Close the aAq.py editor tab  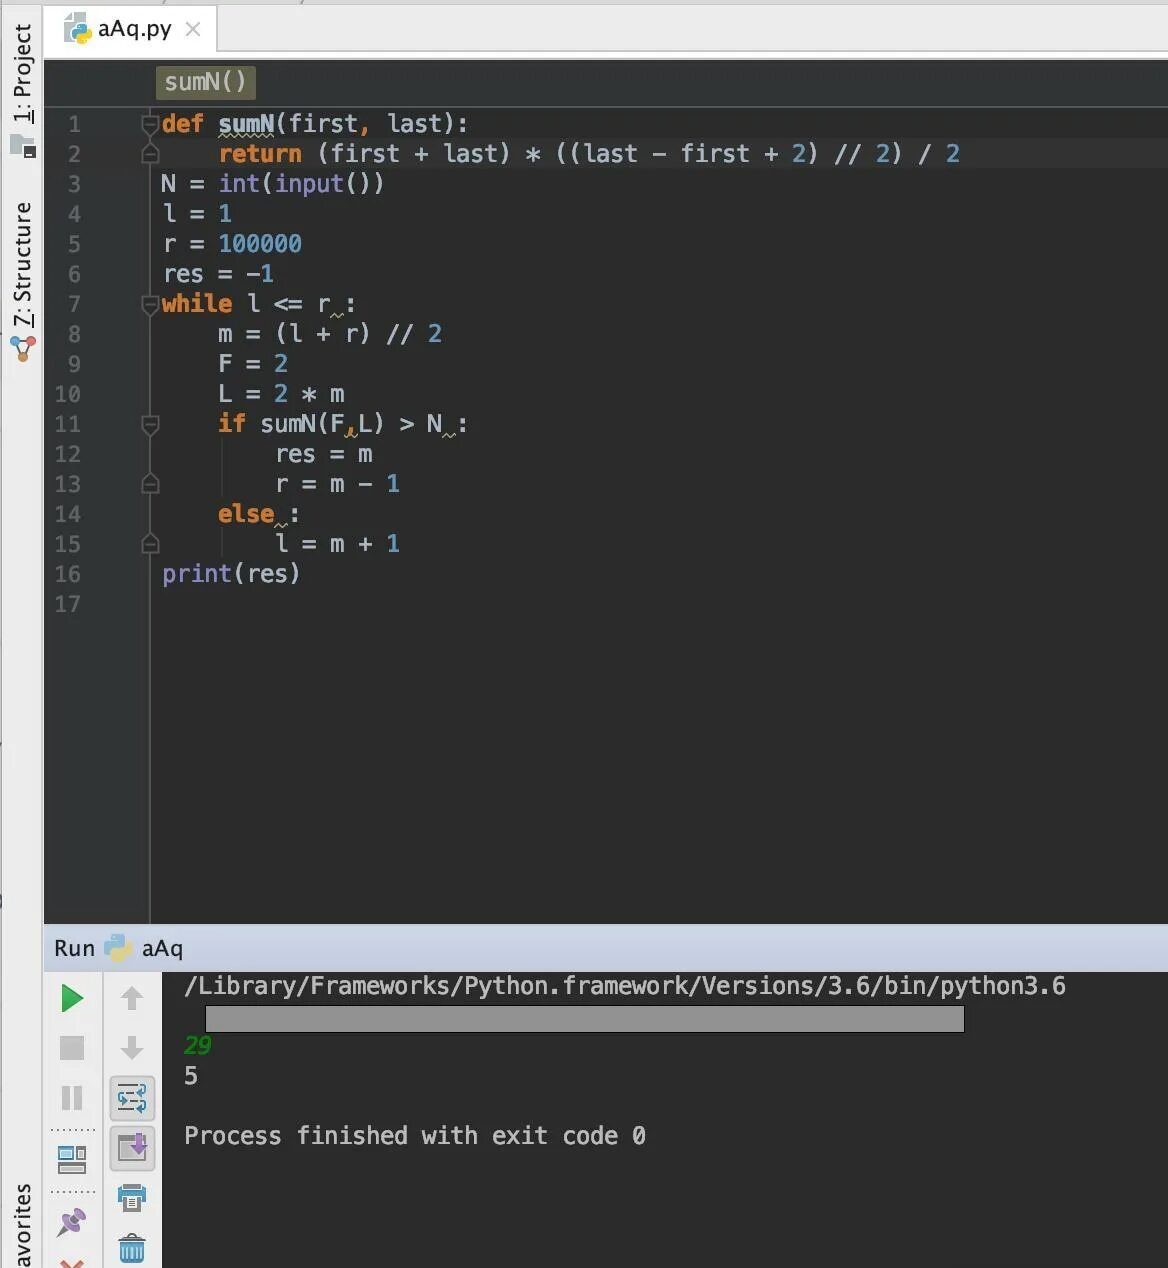pyautogui.click(x=193, y=29)
